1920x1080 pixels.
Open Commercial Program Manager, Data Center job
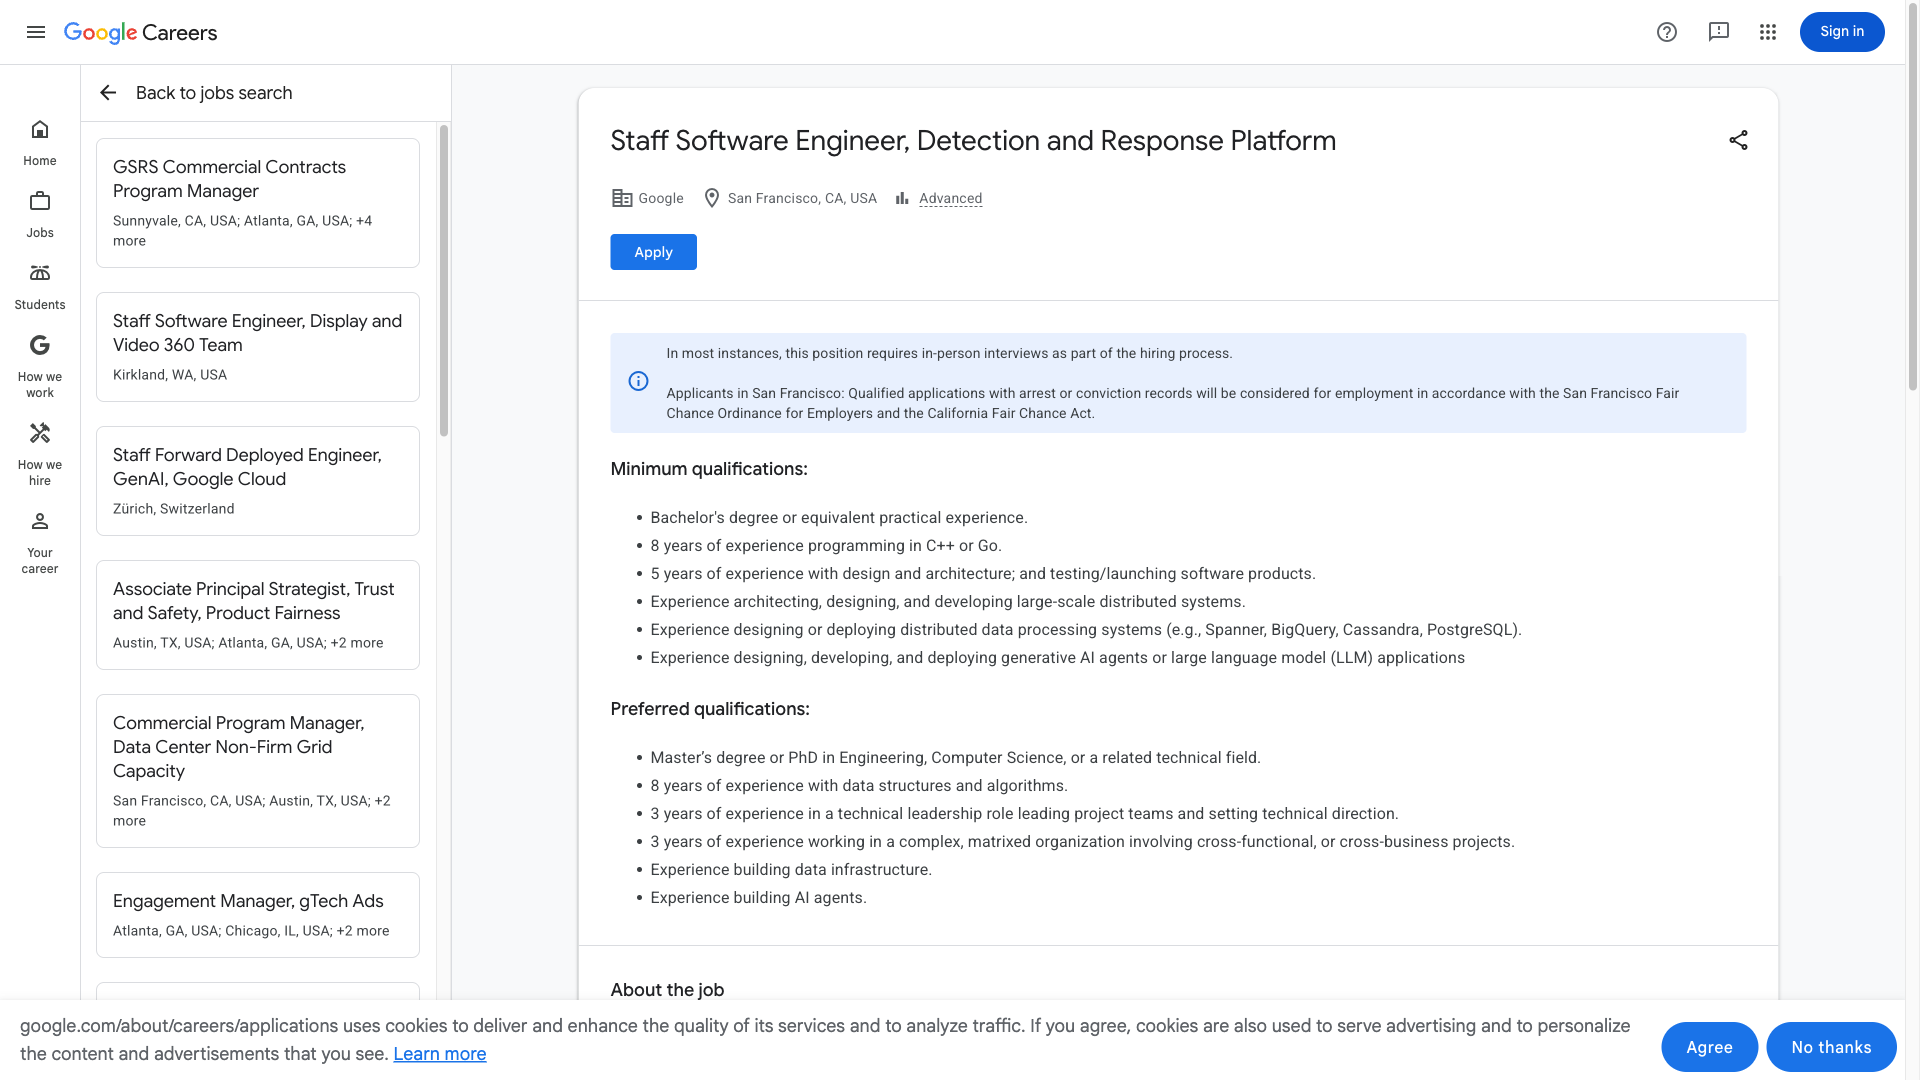pyautogui.click(x=258, y=771)
